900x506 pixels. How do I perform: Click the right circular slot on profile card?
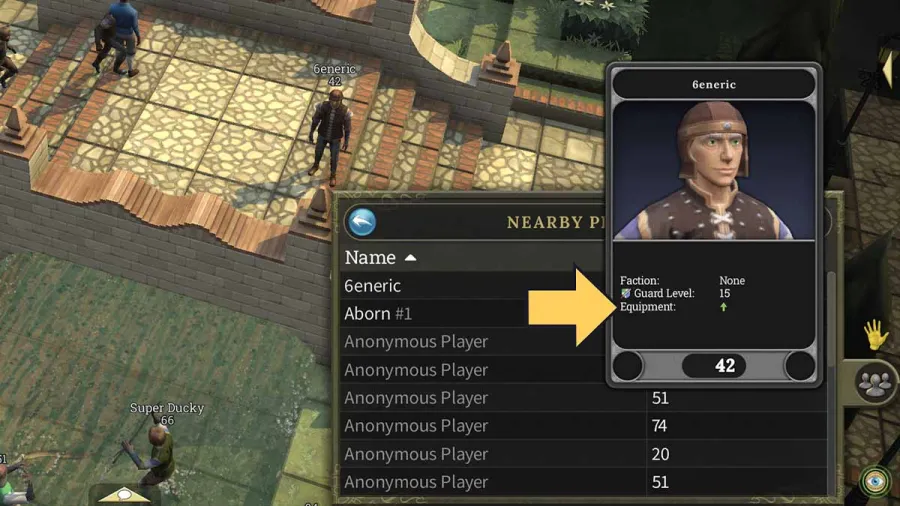click(800, 365)
